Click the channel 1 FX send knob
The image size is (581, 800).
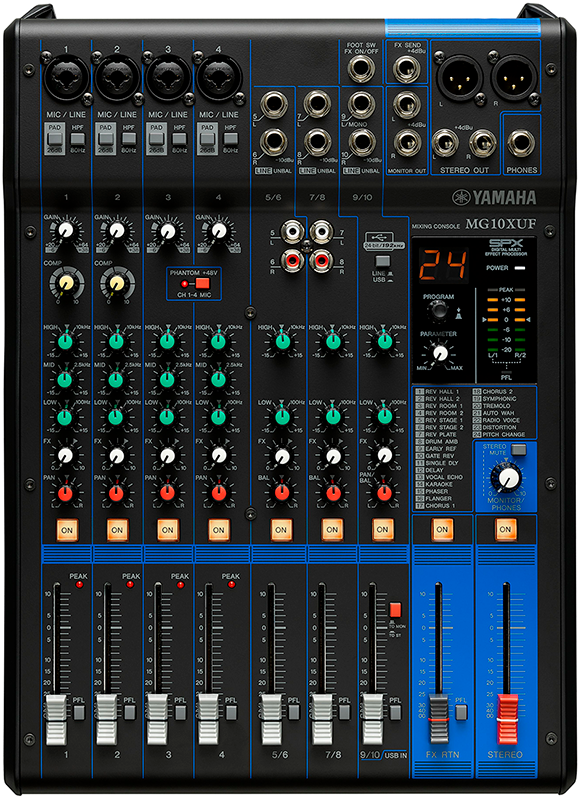pos(66,455)
